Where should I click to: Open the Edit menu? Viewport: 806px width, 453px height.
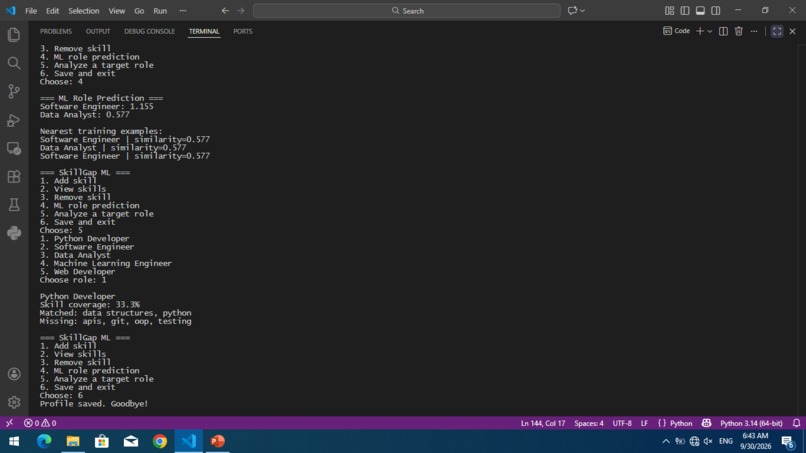point(52,10)
